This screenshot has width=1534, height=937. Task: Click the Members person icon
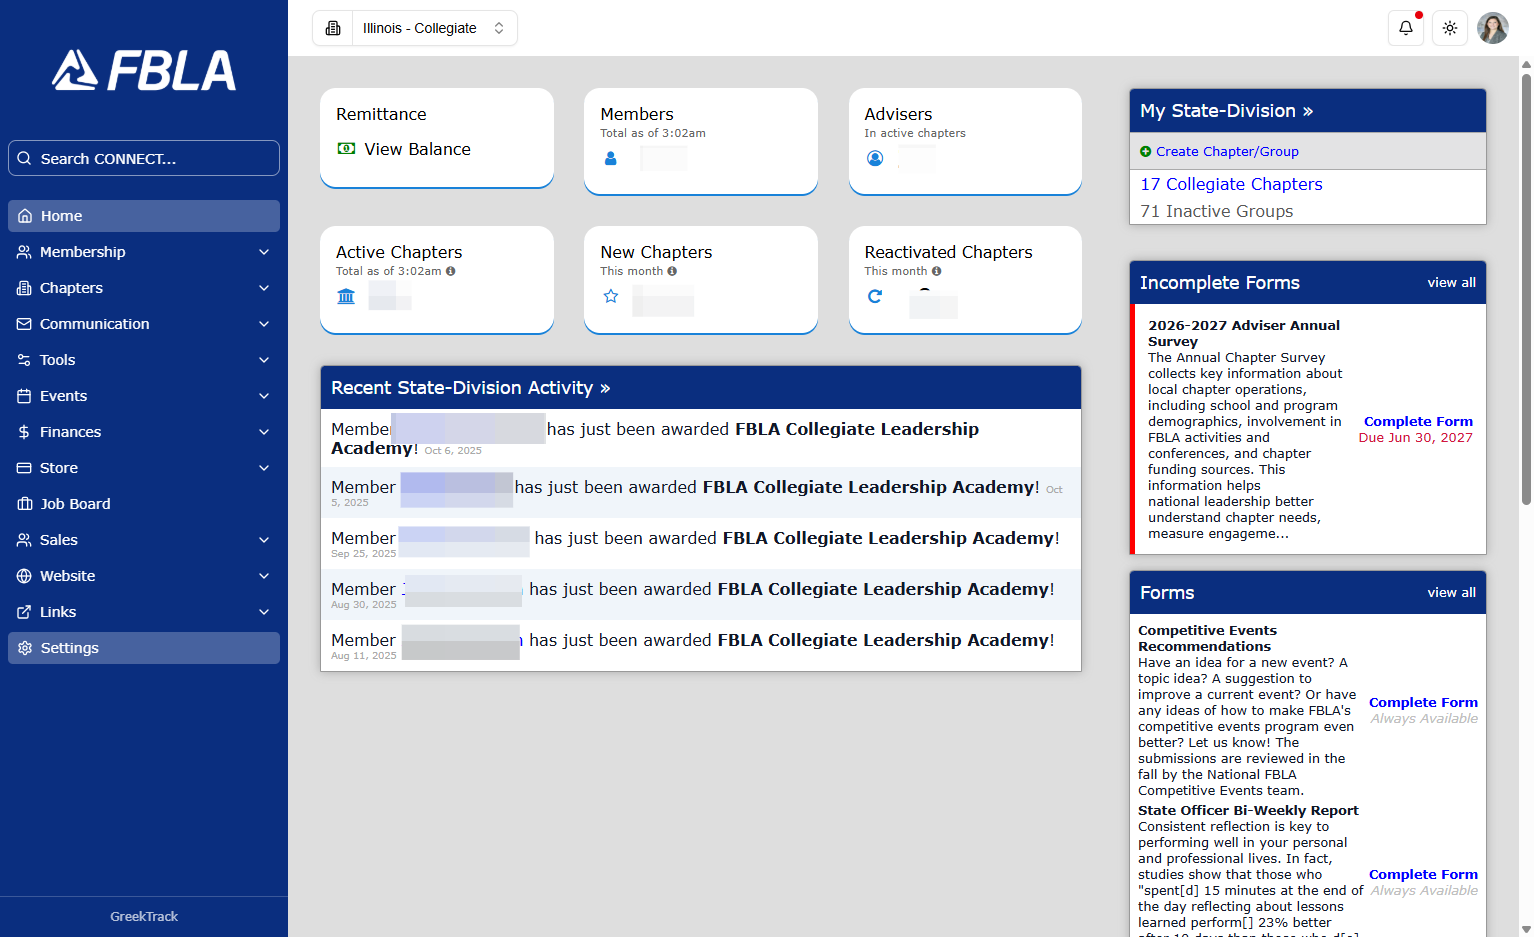(611, 158)
